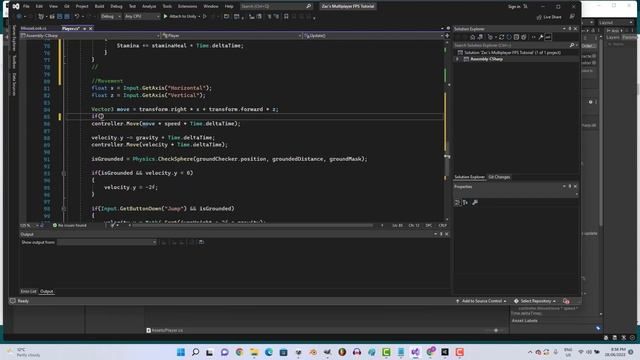Collapse the if(isGrounded && velocity.y) code block
Image resolution: width=640 pixels, height=360 pixels.
tap(64, 173)
